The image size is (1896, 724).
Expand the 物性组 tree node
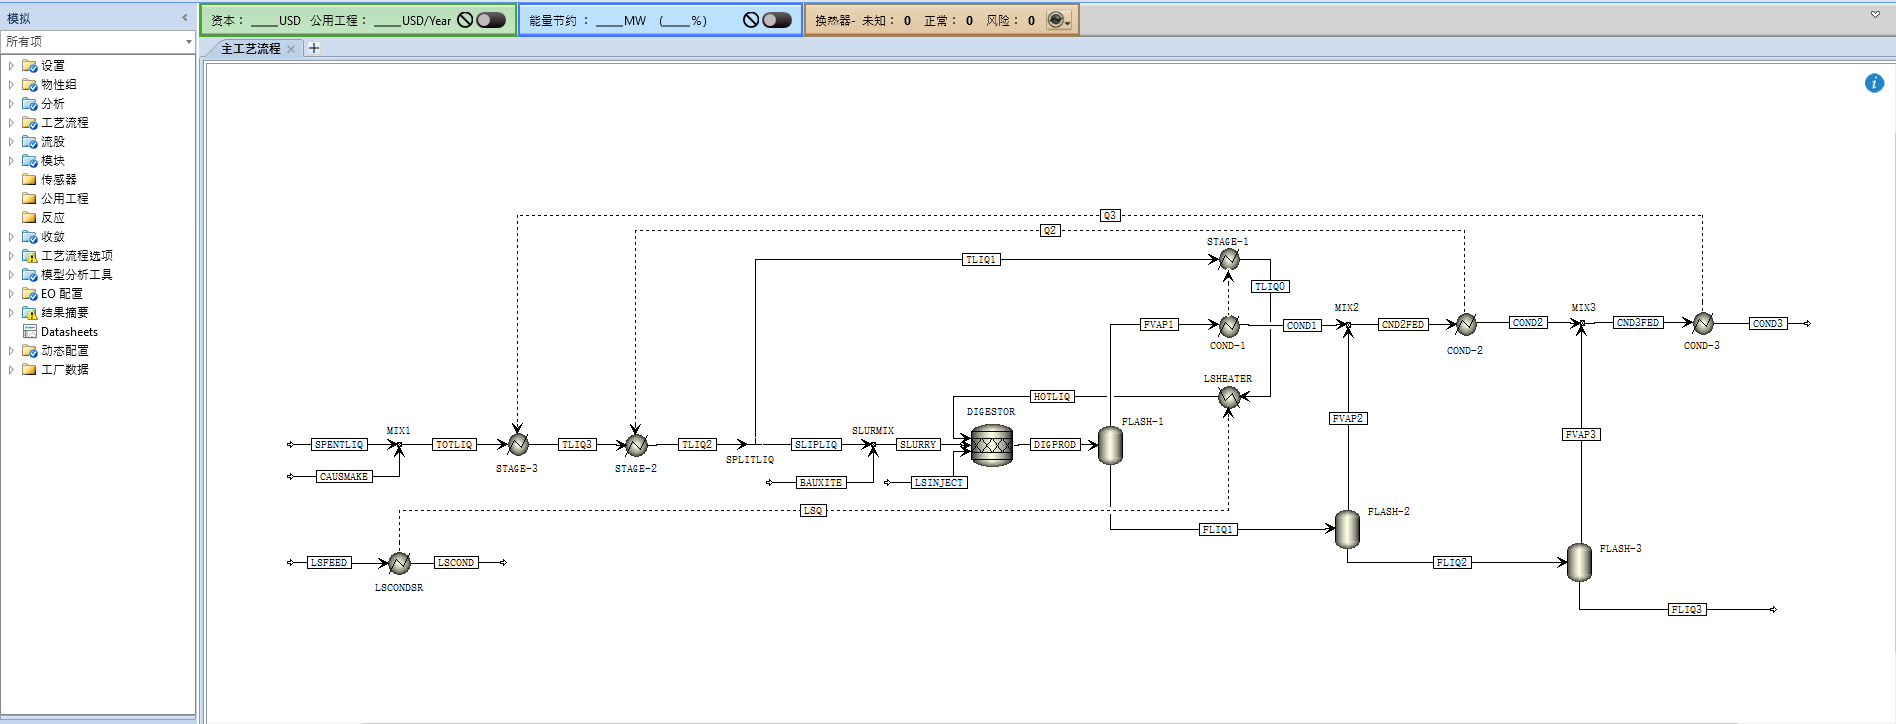pos(11,85)
